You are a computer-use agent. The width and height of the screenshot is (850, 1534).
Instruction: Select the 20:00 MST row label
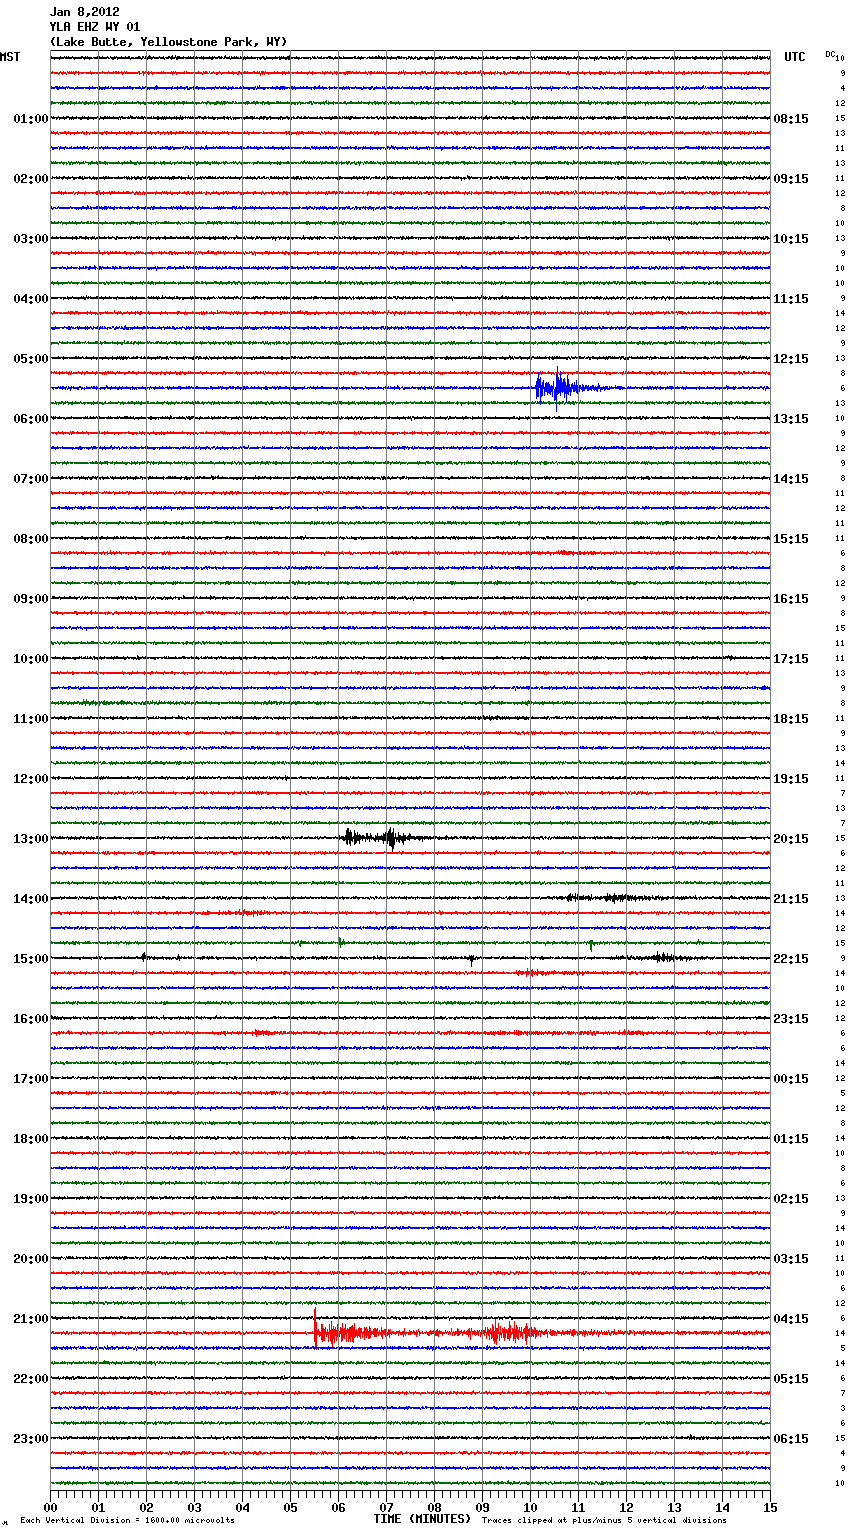click(x=30, y=1259)
